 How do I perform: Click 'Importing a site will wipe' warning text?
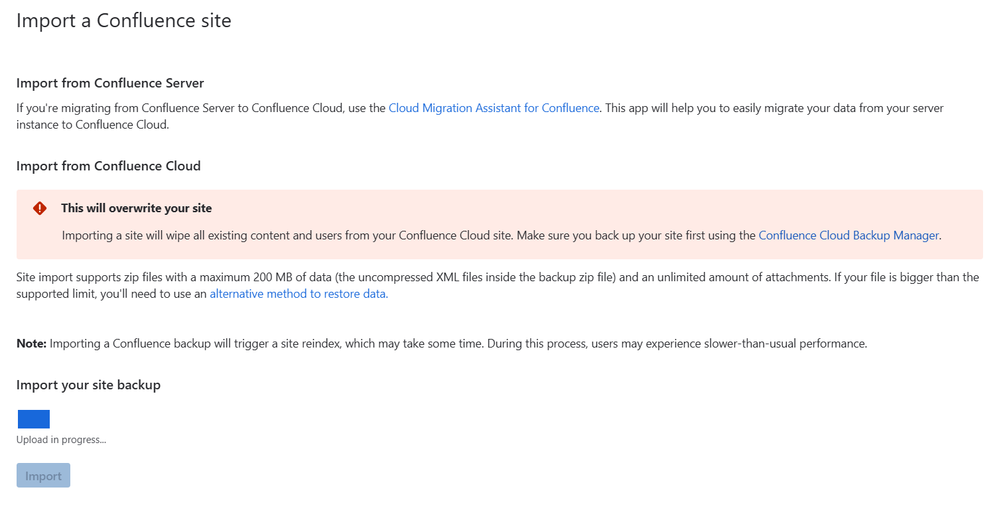pyautogui.click(x=501, y=236)
